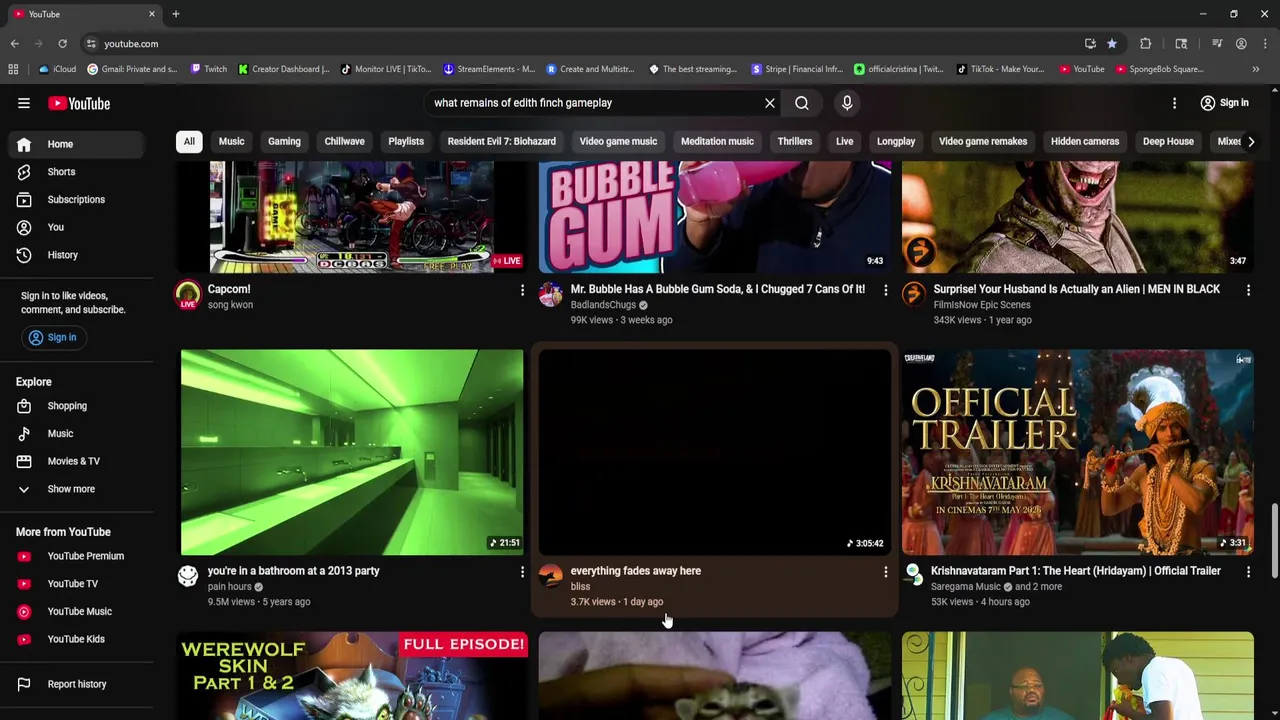Image resolution: width=1280 pixels, height=720 pixels.
Task: Open options menu for Capcom! video
Action: [x=522, y=290]
